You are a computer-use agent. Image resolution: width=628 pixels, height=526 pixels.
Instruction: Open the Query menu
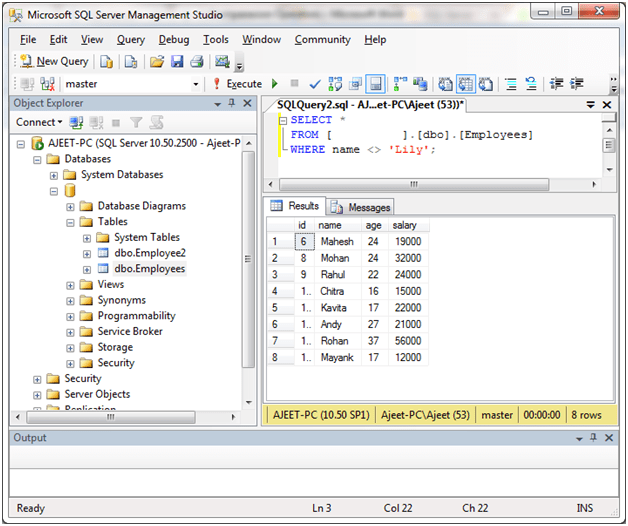click(131, 40)
